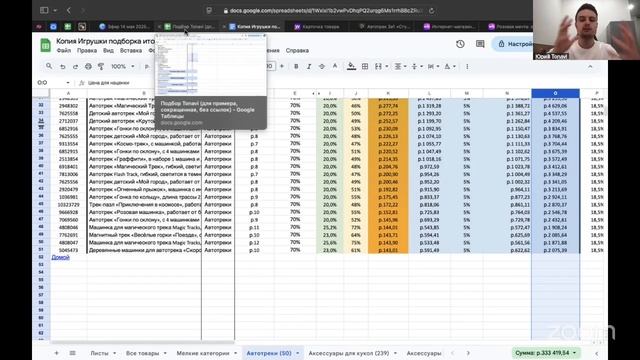Click the Деревянные машинки для автотрека cell
640x360 pixels.
point(144,250)
